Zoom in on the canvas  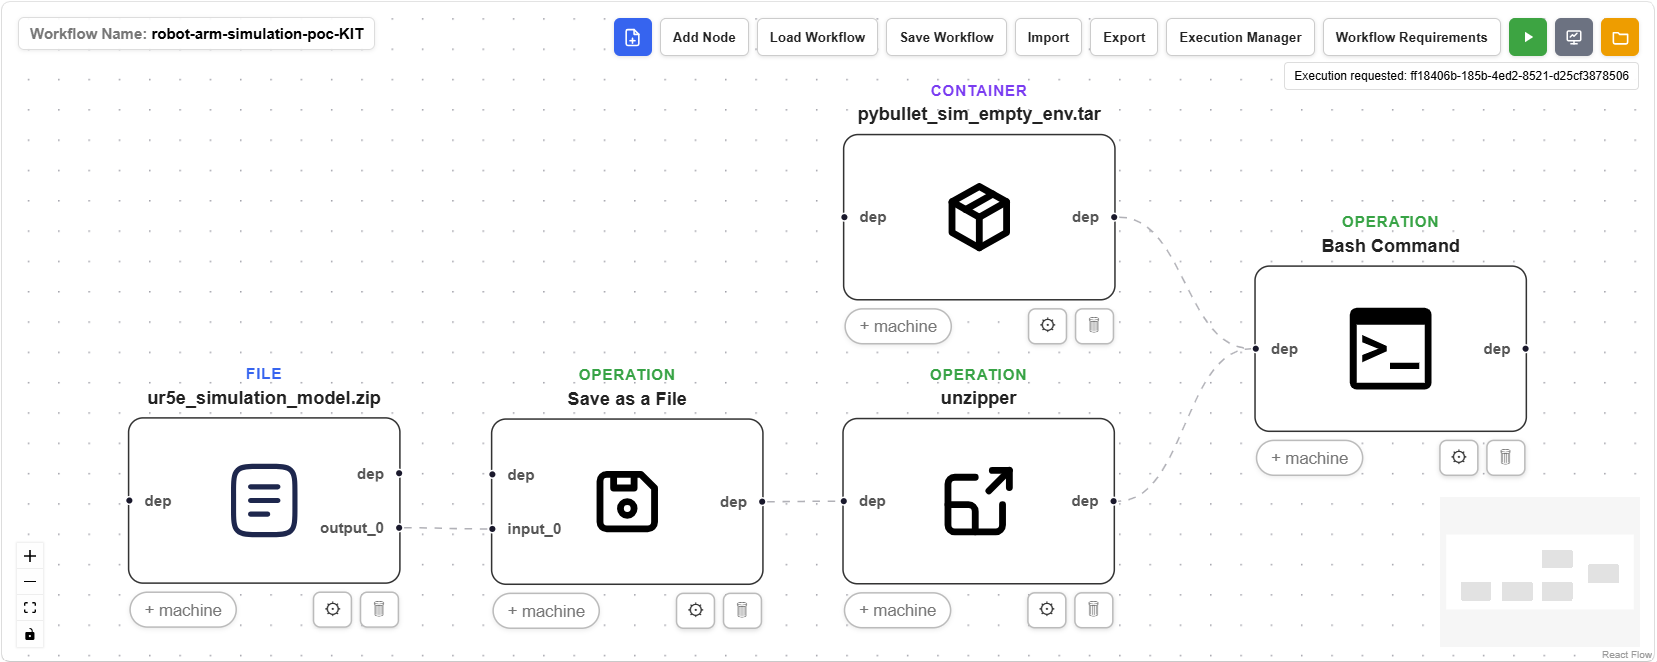pyautogui.click(x=30, y=556)
